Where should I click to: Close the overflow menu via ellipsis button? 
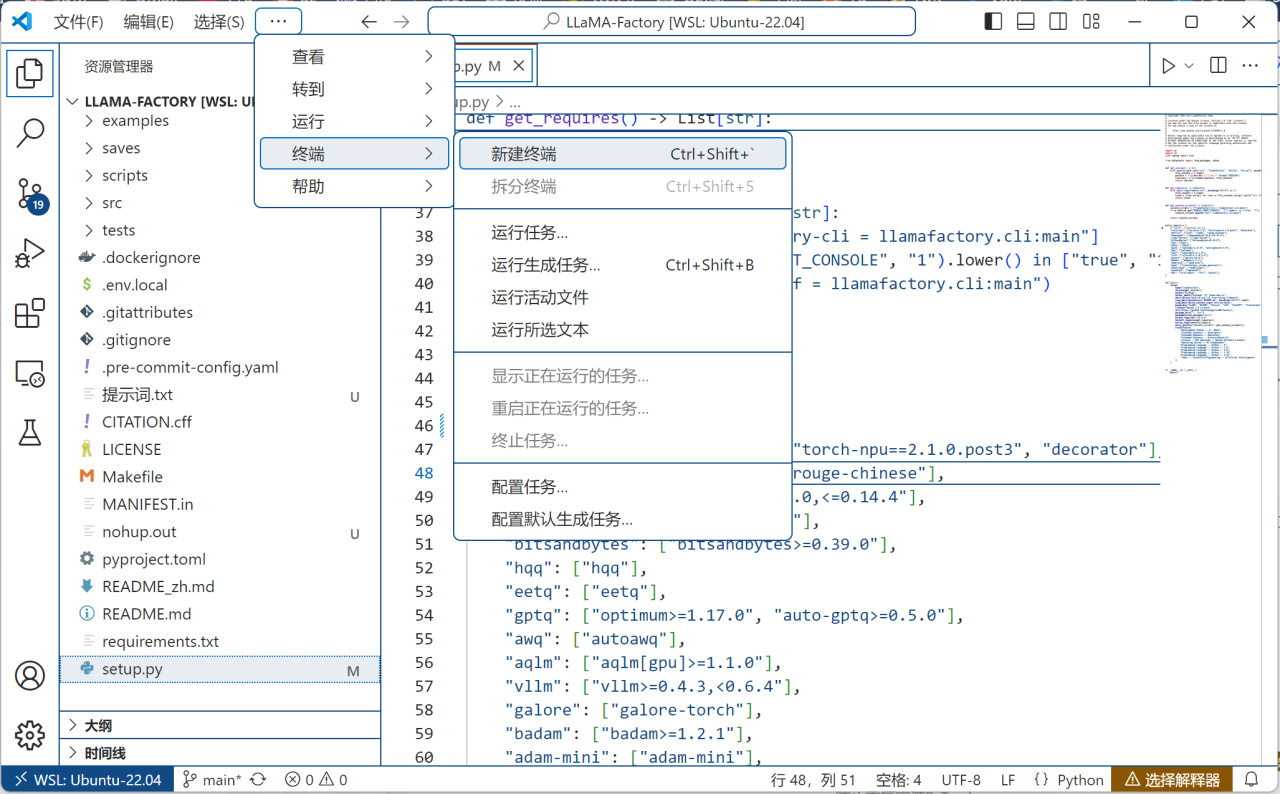tap(278, 22)
